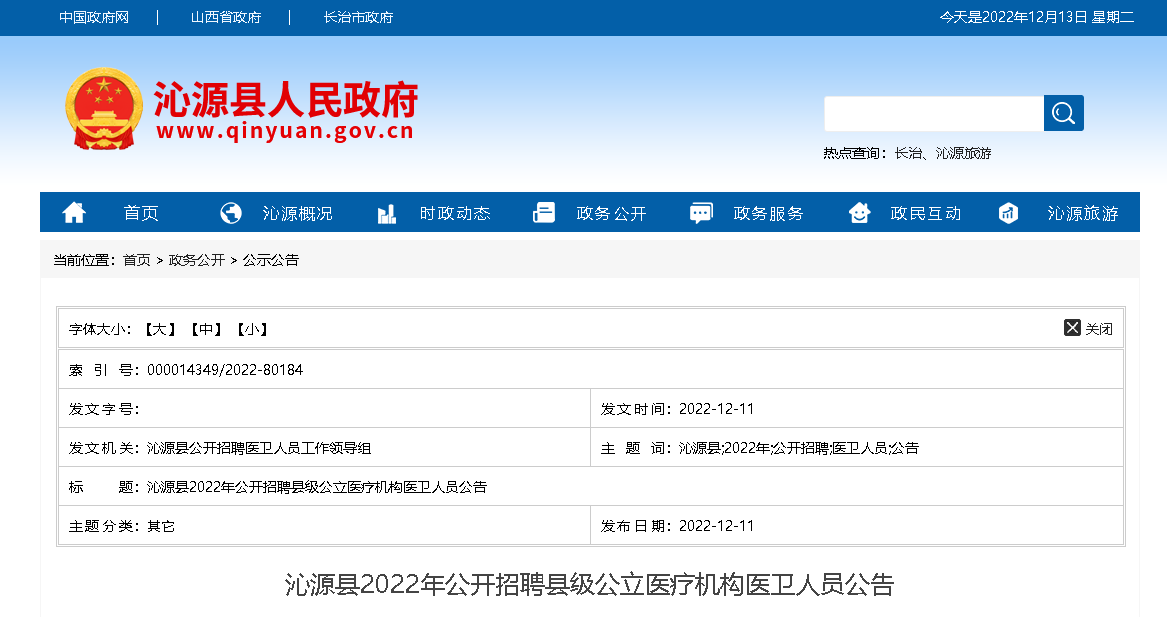Viewport: 1167px width, 617px height.
Task: Click the www.qinyuan.gov.cn URL text
Action: pyautogui.click(x=285, y=132)
